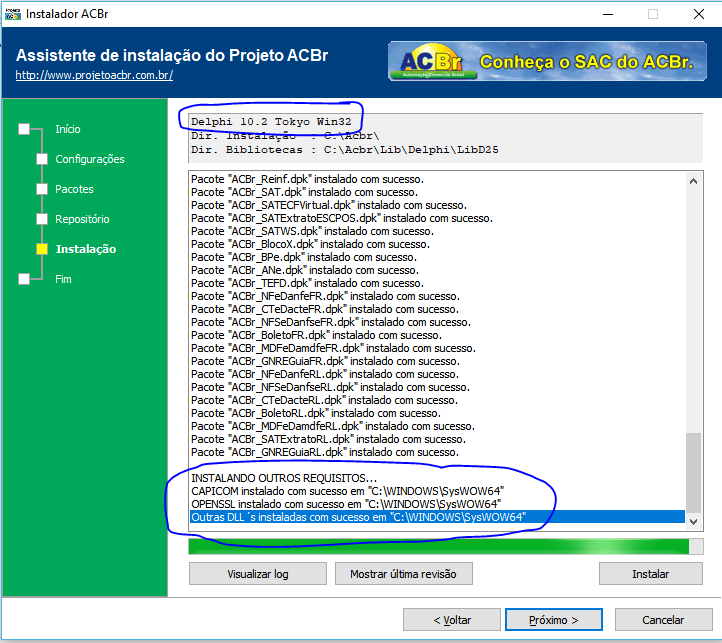Image resolution: width=722 pixels, height=643 pixels.
Task: Go to the Pacotes step label
Action: [74, 189]
